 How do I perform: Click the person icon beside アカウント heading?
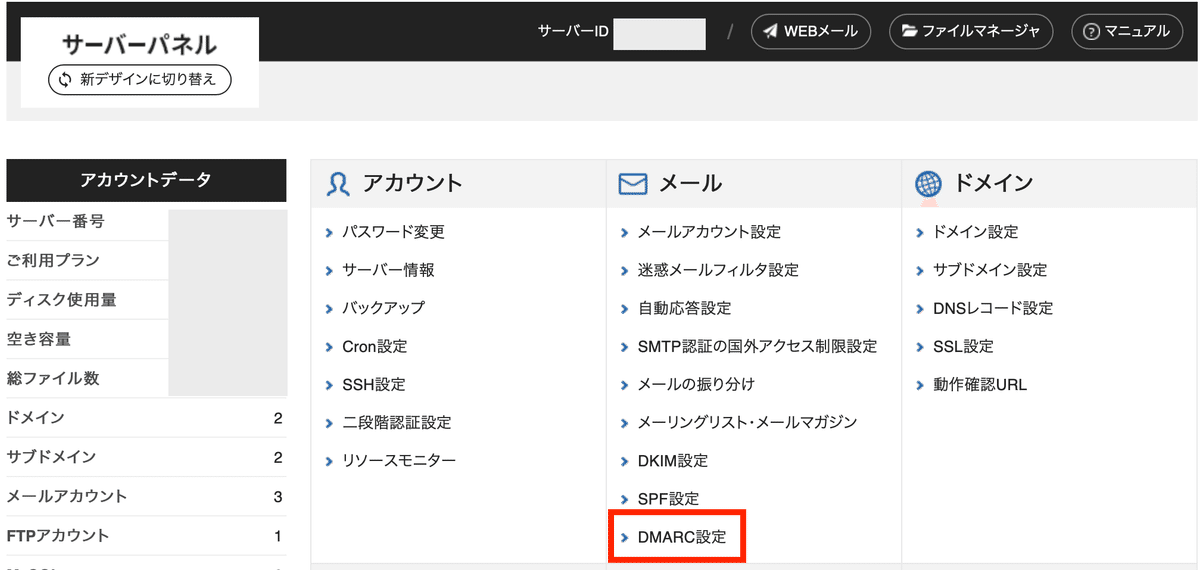[338, 184]
